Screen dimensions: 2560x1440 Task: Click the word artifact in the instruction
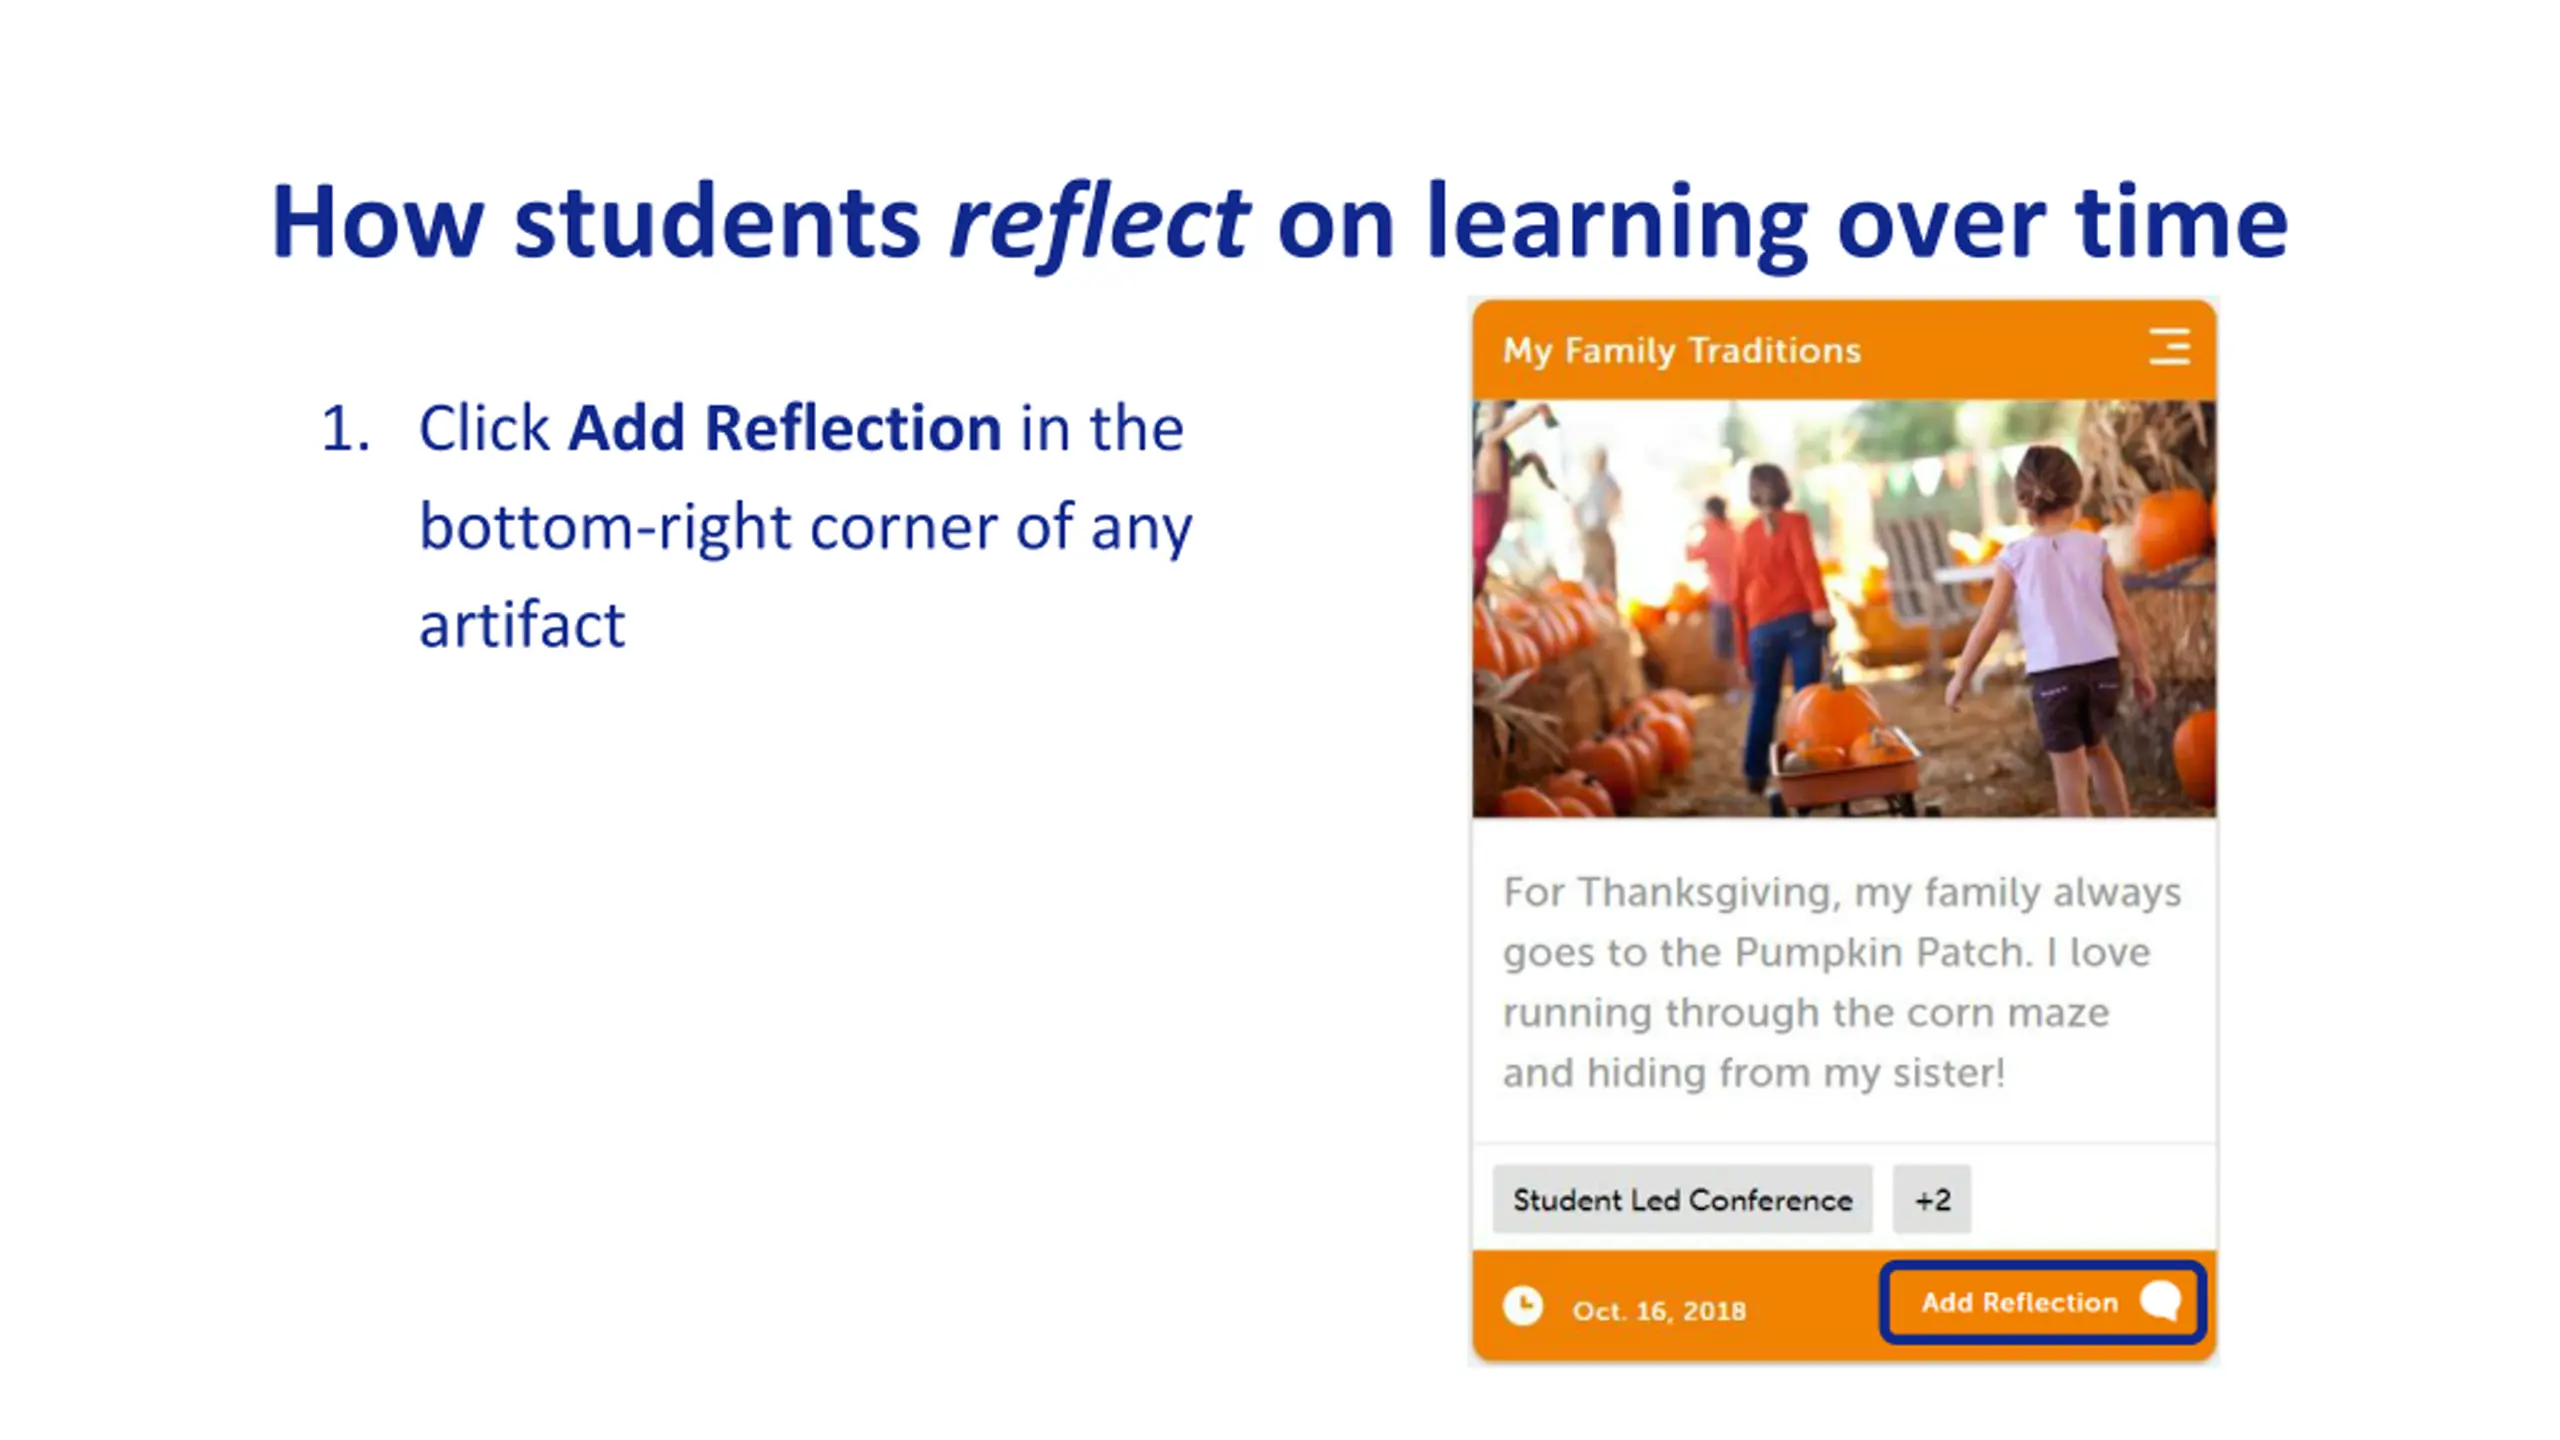click(x=522, y=624)
